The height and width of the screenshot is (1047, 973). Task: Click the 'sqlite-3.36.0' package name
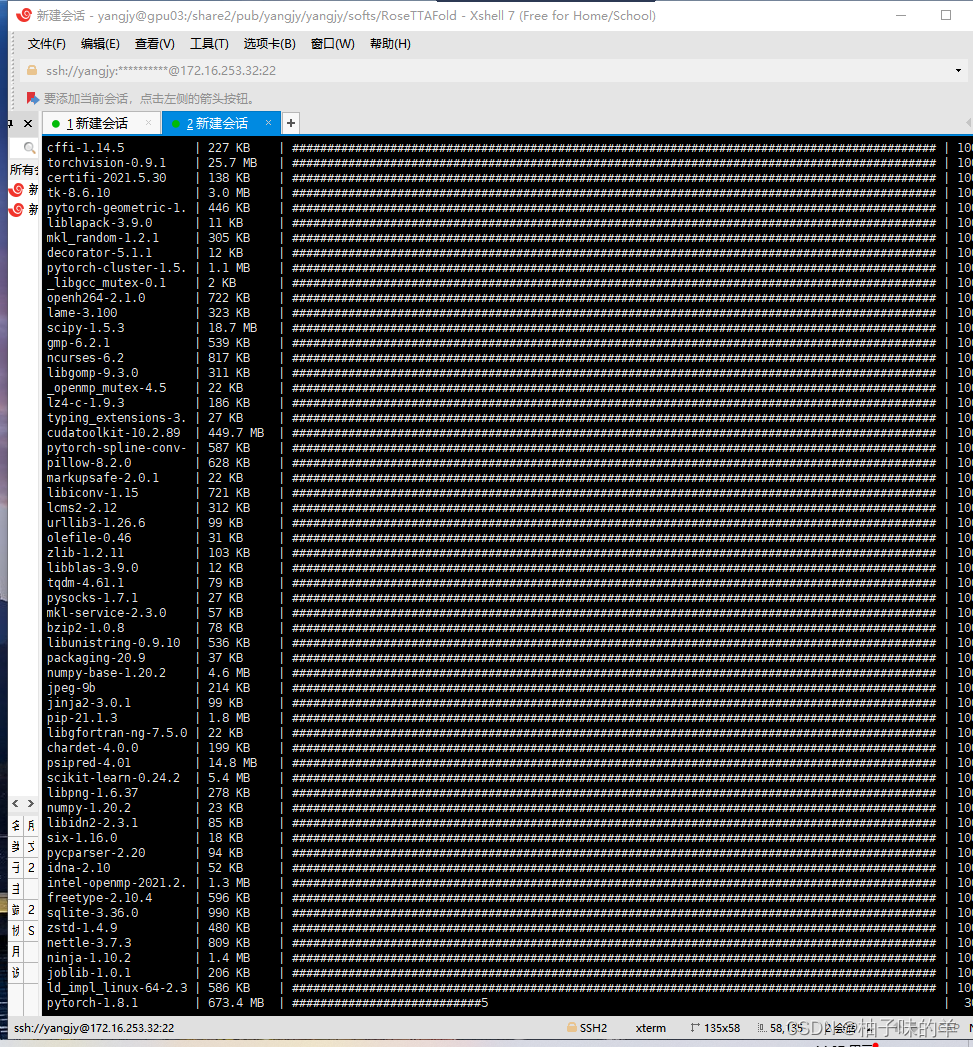pyautogui.click(x=93, y=913)
